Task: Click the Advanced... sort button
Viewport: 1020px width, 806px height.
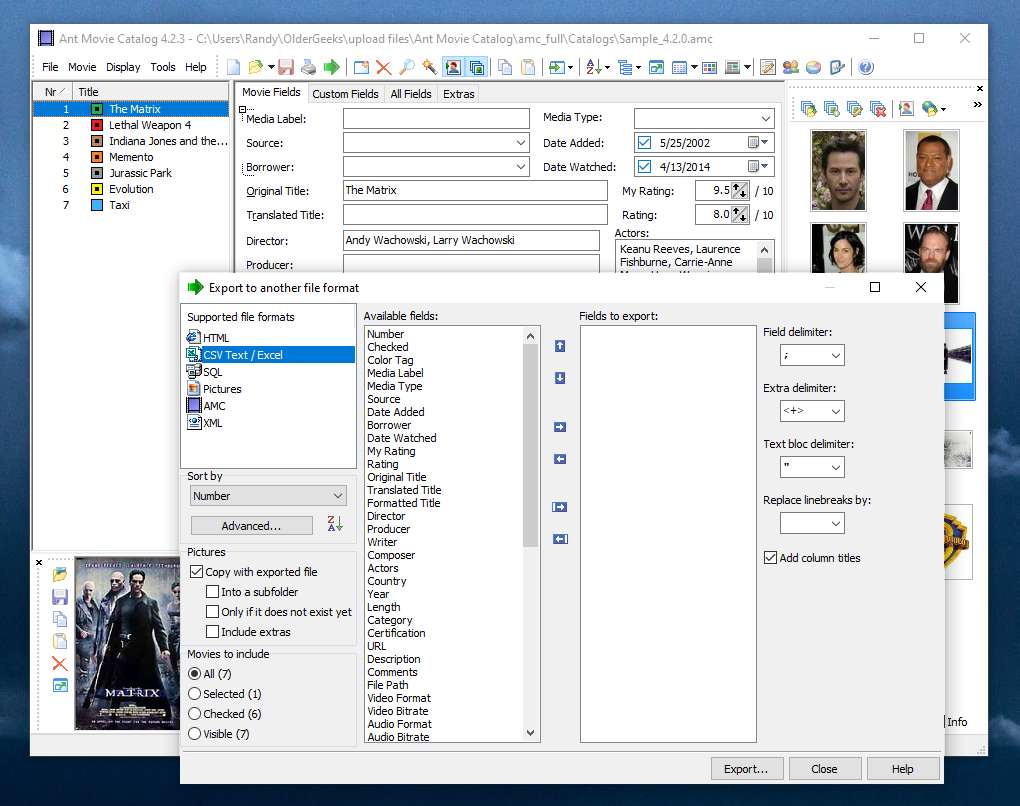Action: (x=251, y=526)
